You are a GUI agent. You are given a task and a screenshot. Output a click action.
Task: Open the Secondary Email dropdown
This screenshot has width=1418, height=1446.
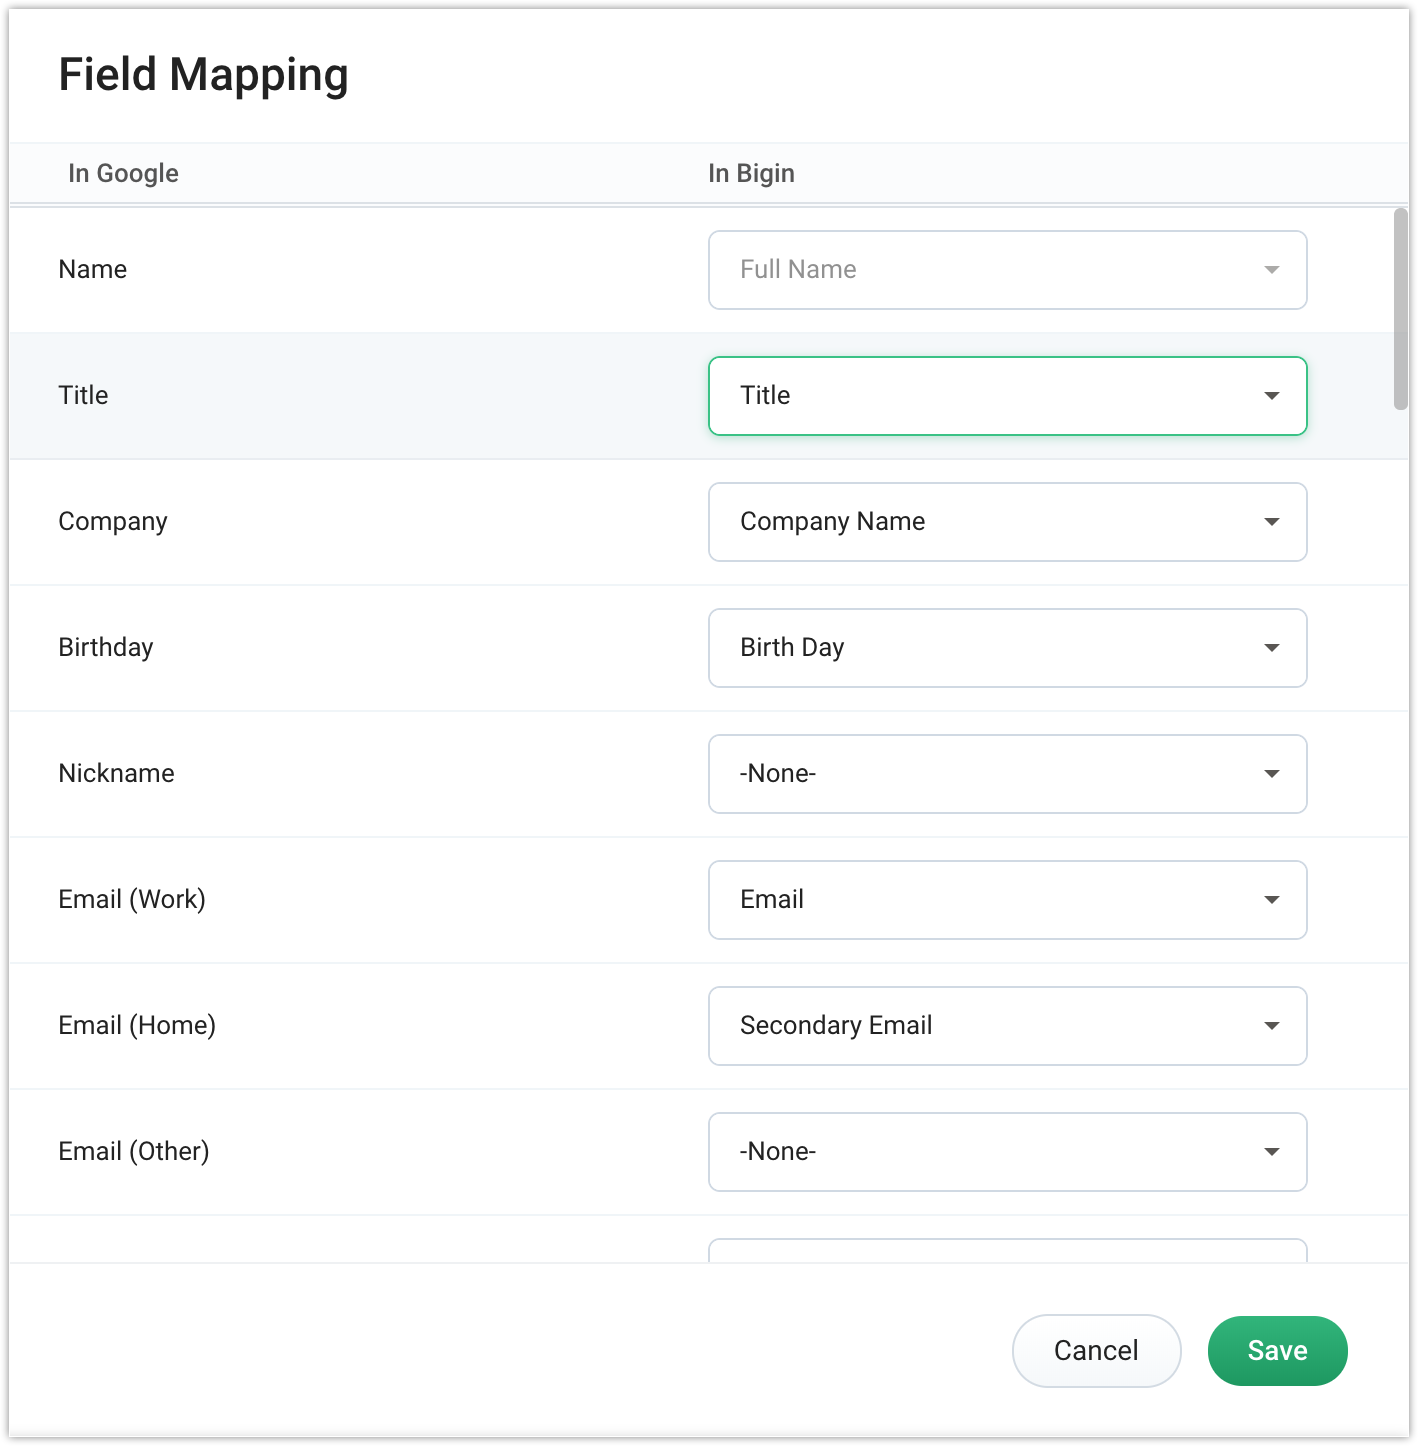point(1006,1026)
